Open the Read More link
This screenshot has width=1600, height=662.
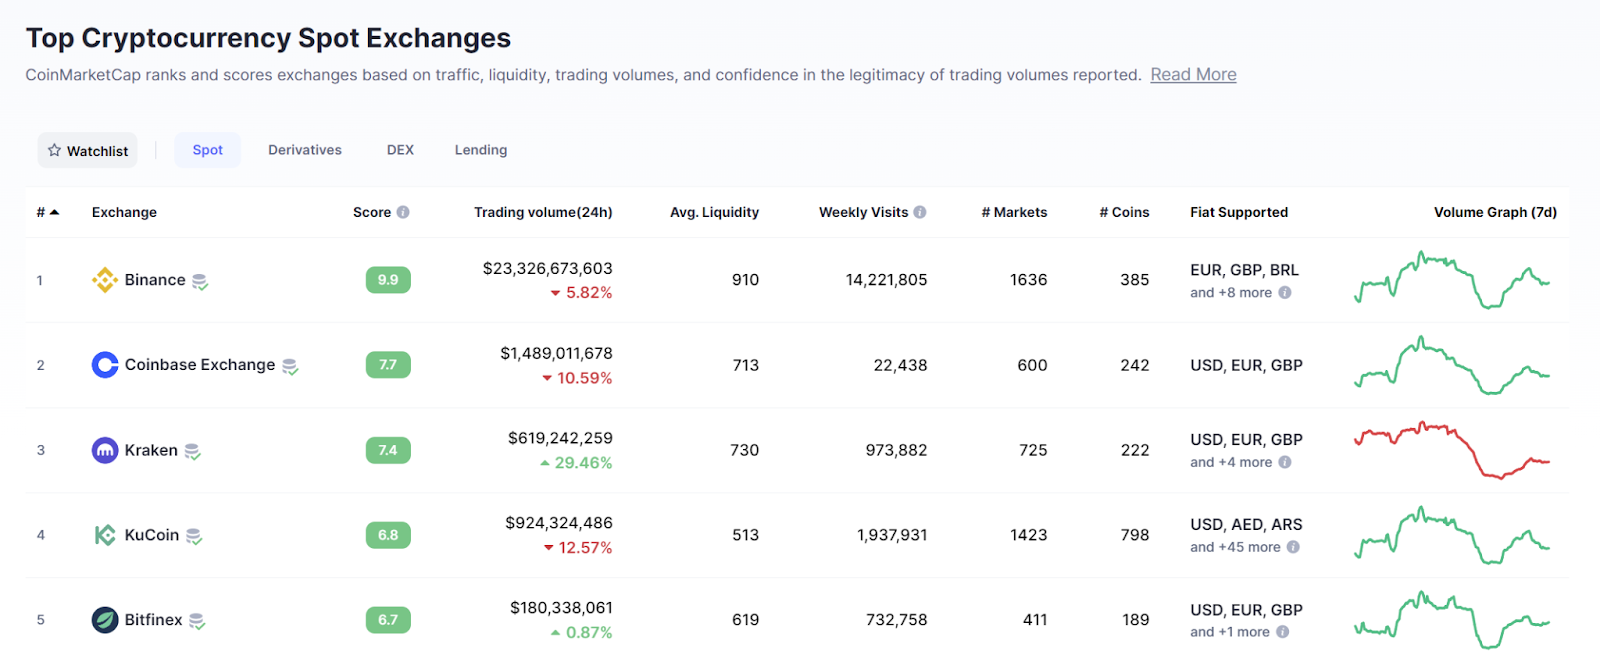pos(1193,75)
